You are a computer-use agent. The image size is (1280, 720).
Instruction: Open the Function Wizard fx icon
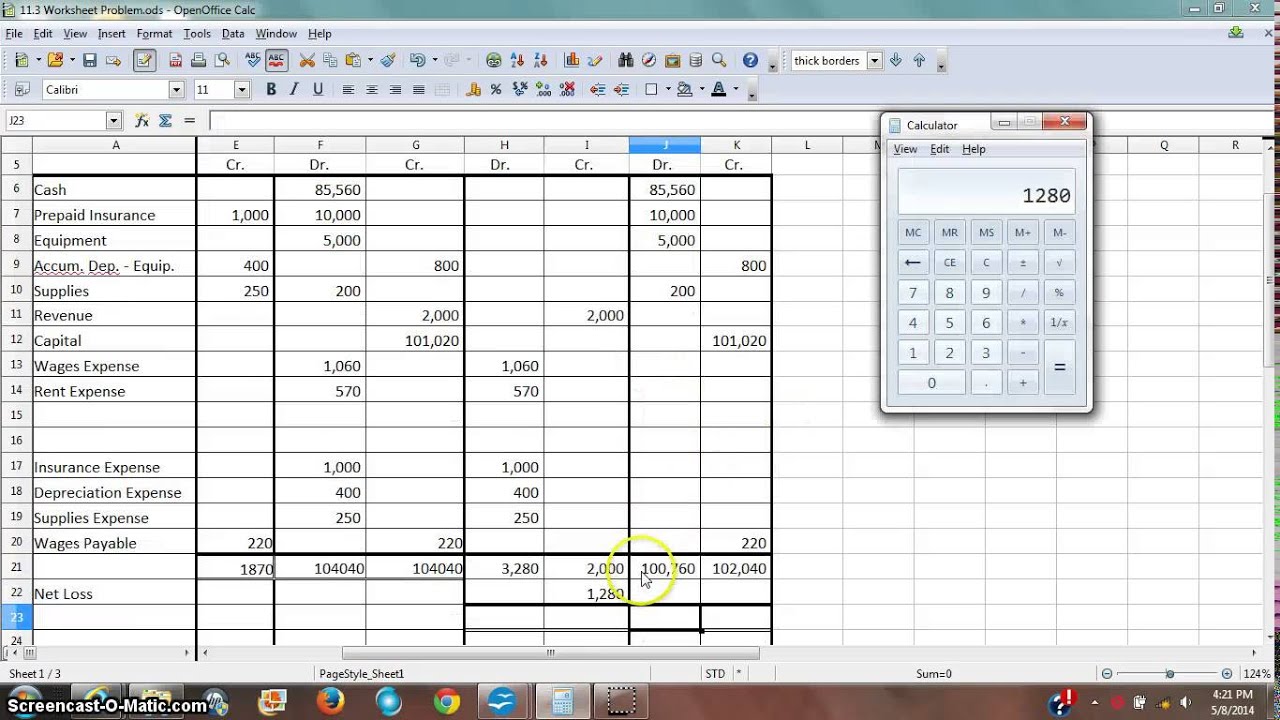(x=142, y=120)
